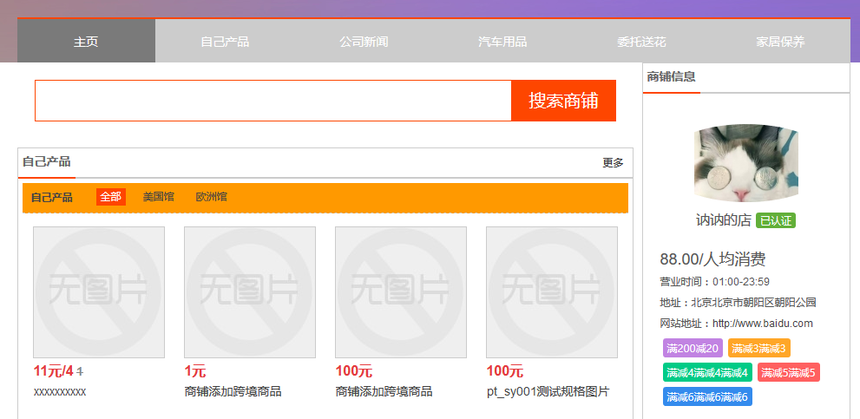The width and height of the screenshot is (860, 419).
Task: Click the cat avatar of the shop
Action: coord(746,166)
